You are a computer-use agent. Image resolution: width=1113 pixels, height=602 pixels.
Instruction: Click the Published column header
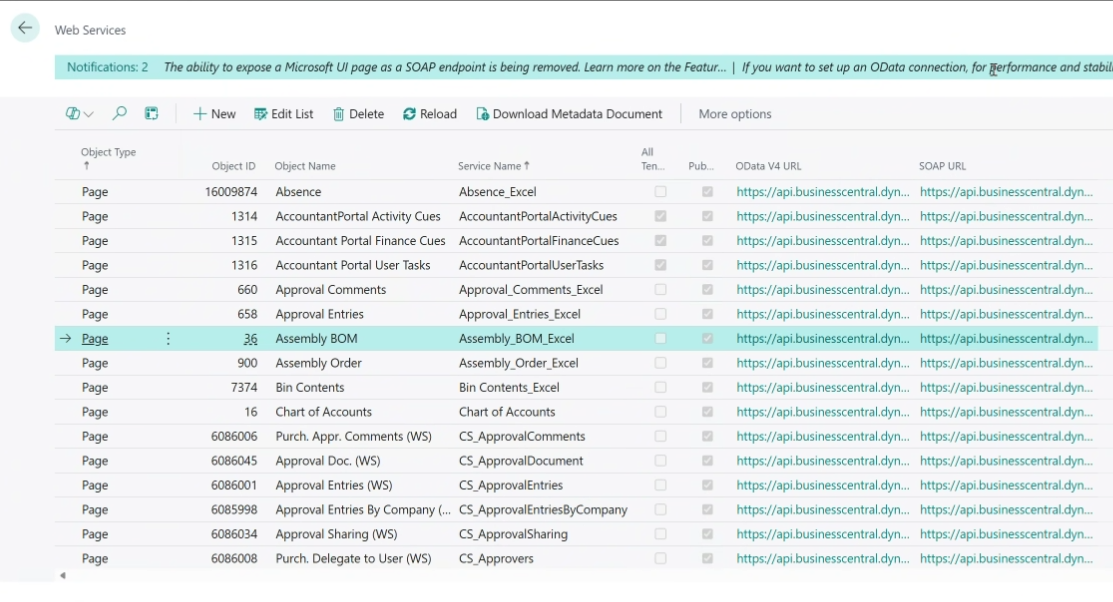[701, 165]
